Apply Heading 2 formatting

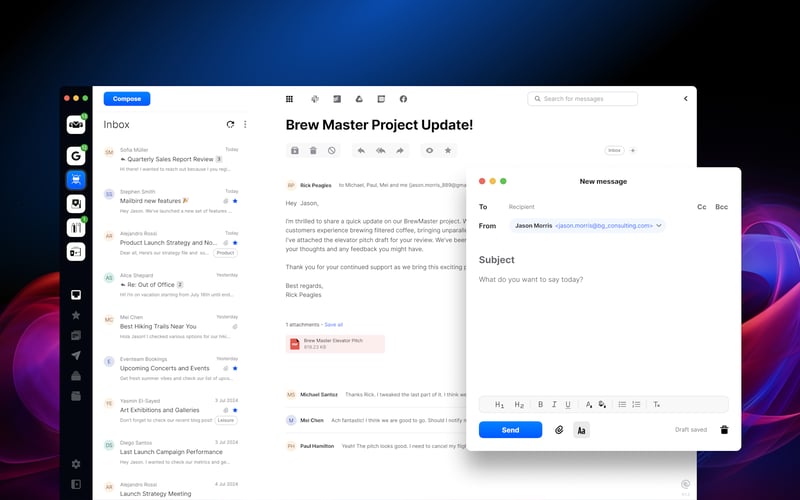click(x=519, y=405)
